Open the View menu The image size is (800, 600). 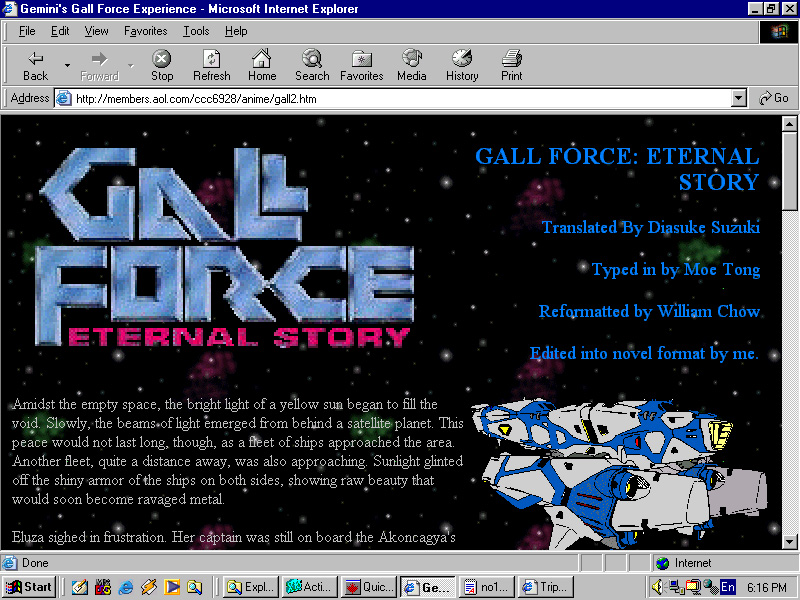96,31
